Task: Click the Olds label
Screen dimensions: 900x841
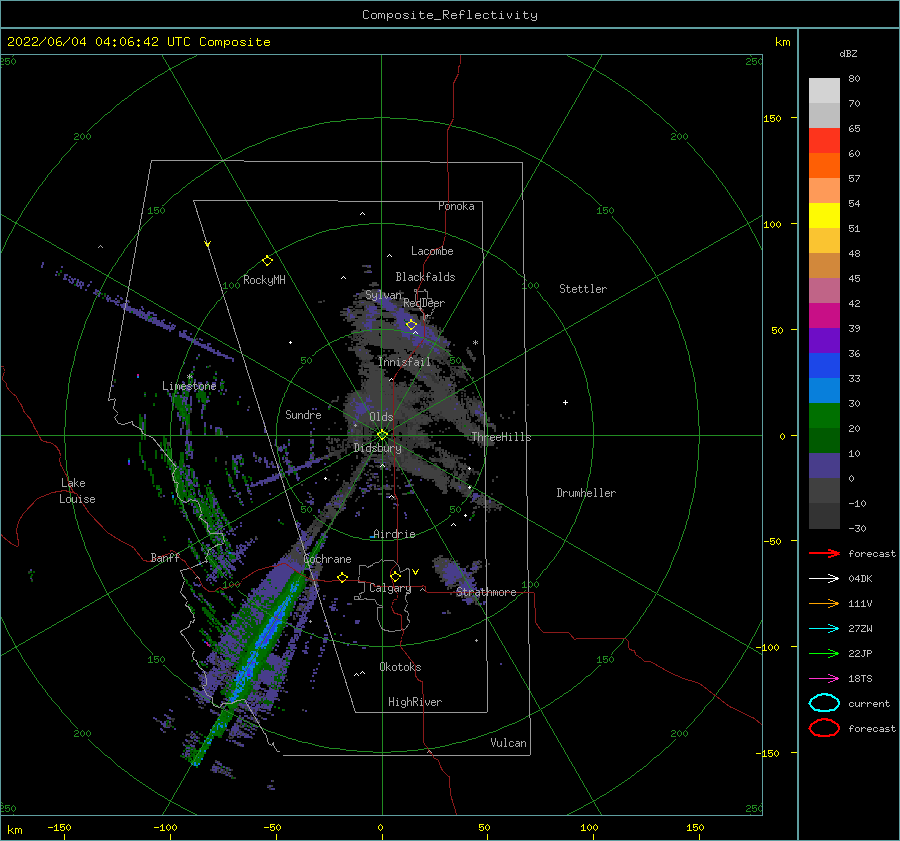Action: coord(381,417)
